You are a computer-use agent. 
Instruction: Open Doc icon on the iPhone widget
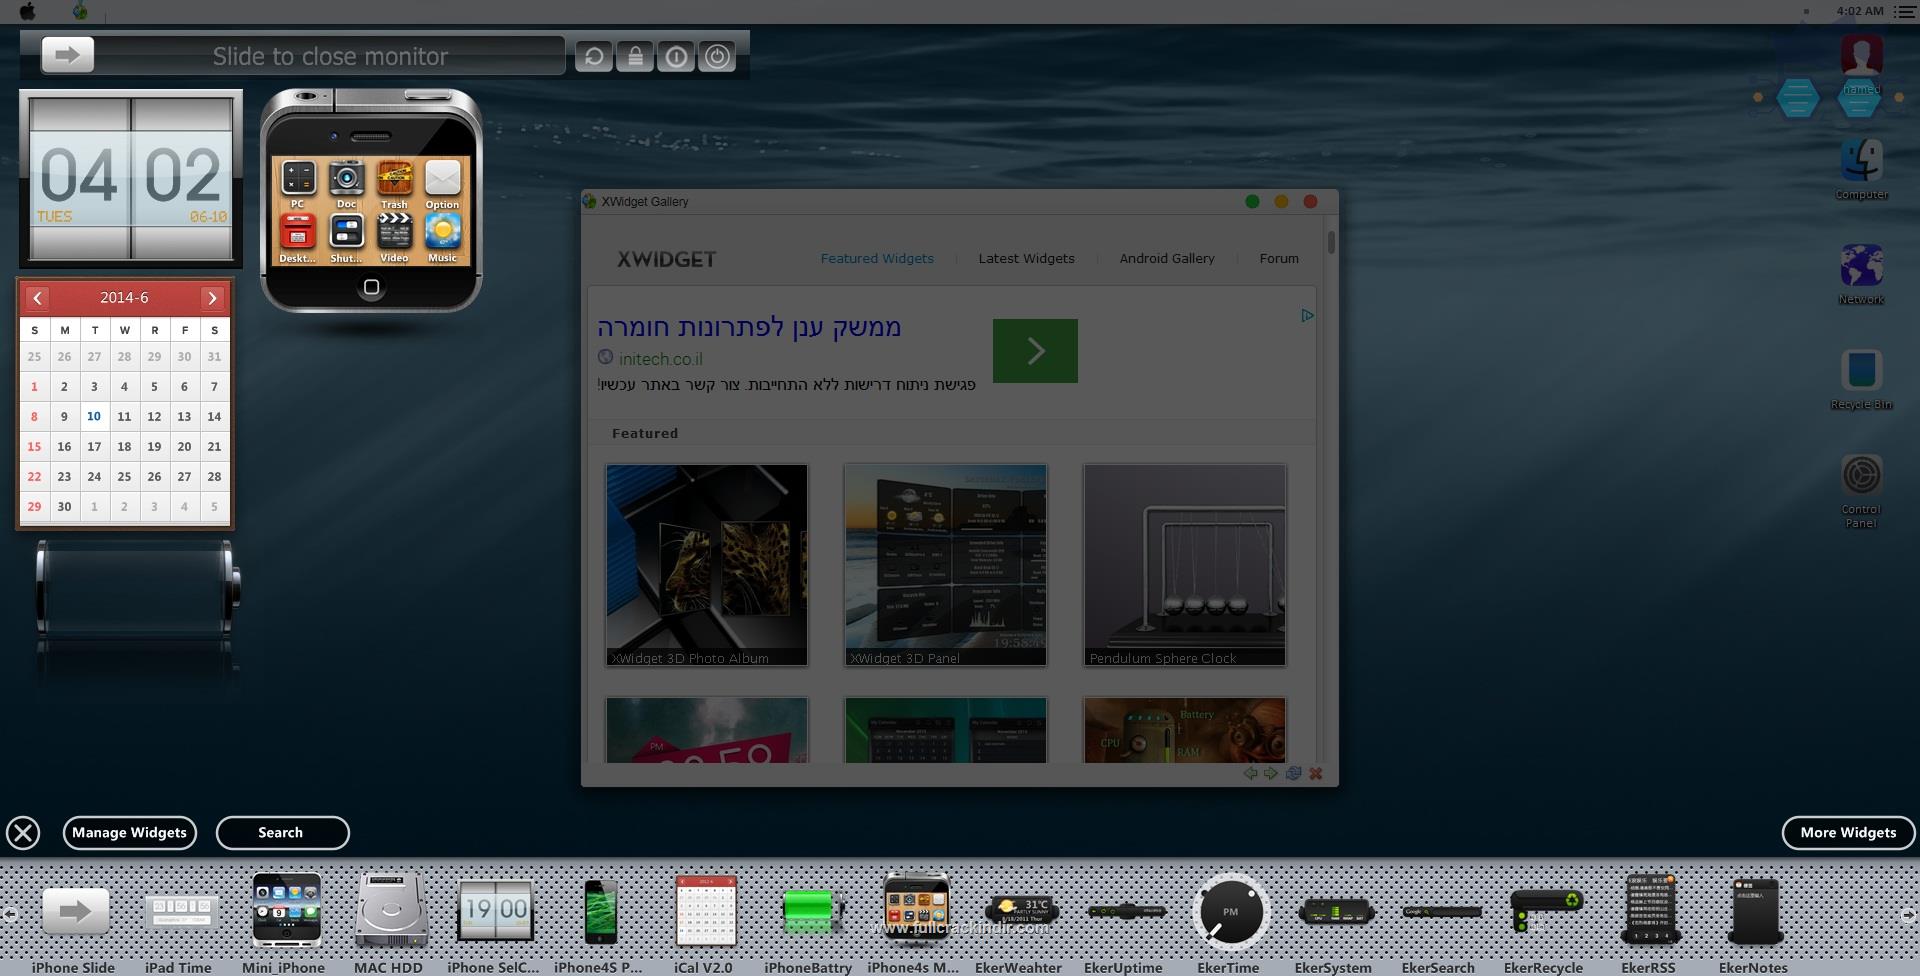pos(346,184)
